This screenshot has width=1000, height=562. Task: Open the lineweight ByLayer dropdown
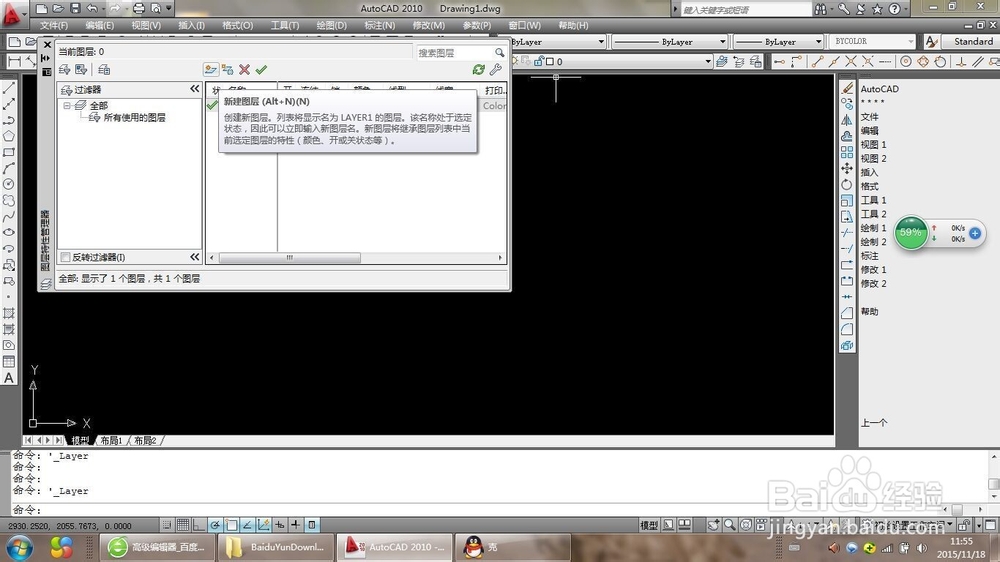point(779,41)
